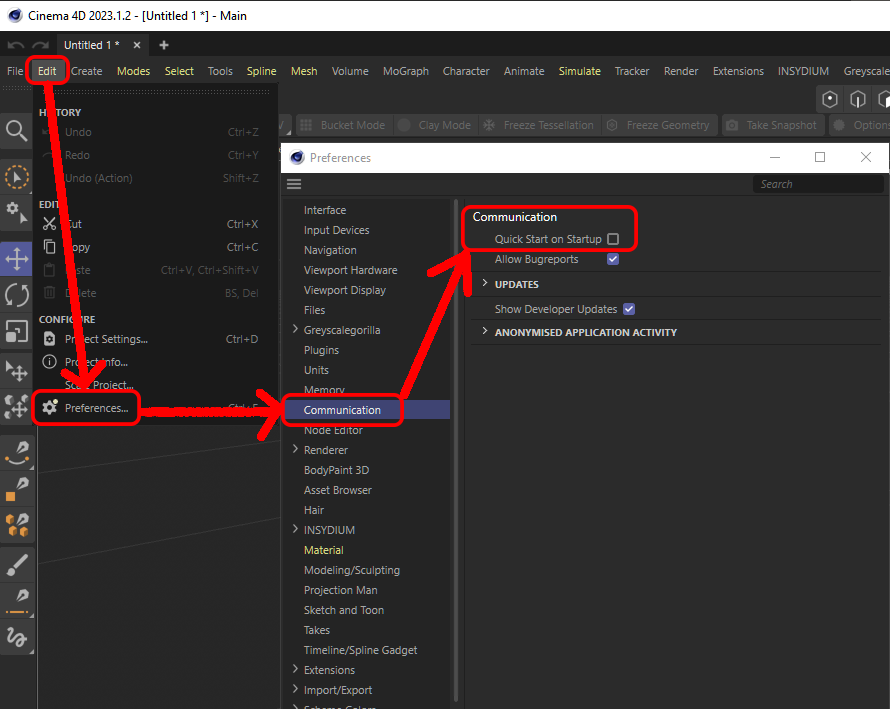Click the Freeze Tessellation snowflake icon

[x=489, y=125]
